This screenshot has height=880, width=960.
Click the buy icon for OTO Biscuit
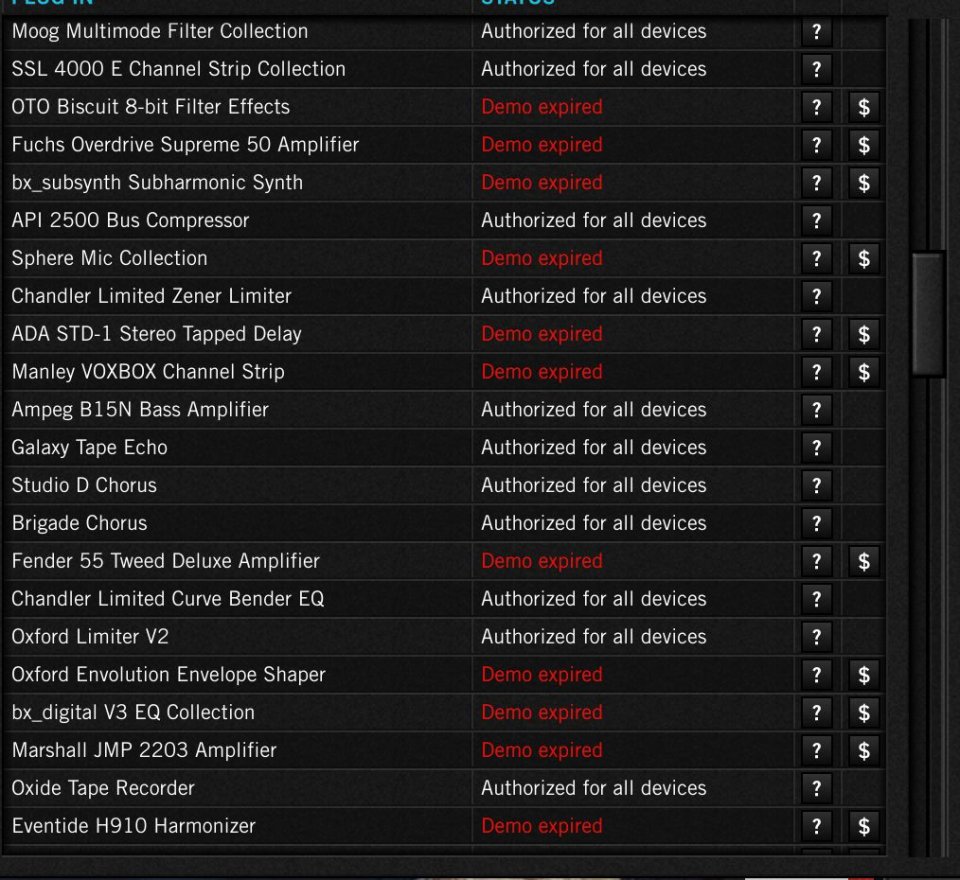864,107
